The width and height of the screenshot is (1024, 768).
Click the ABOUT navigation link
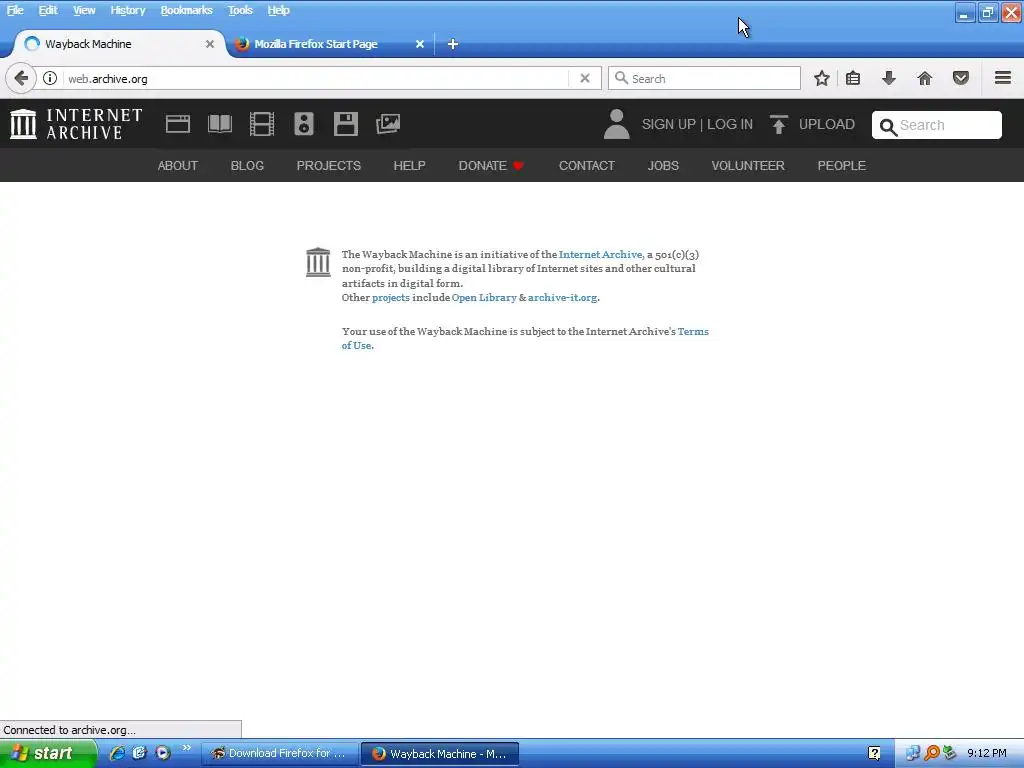tap(178, 166)
